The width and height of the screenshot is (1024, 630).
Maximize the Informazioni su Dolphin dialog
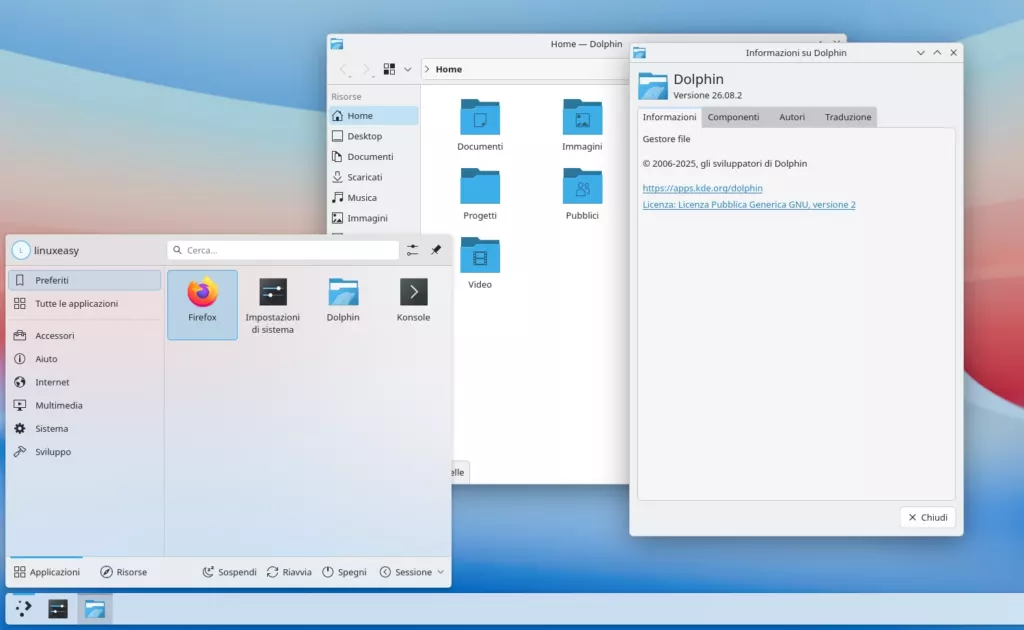(x=937, y=53)
